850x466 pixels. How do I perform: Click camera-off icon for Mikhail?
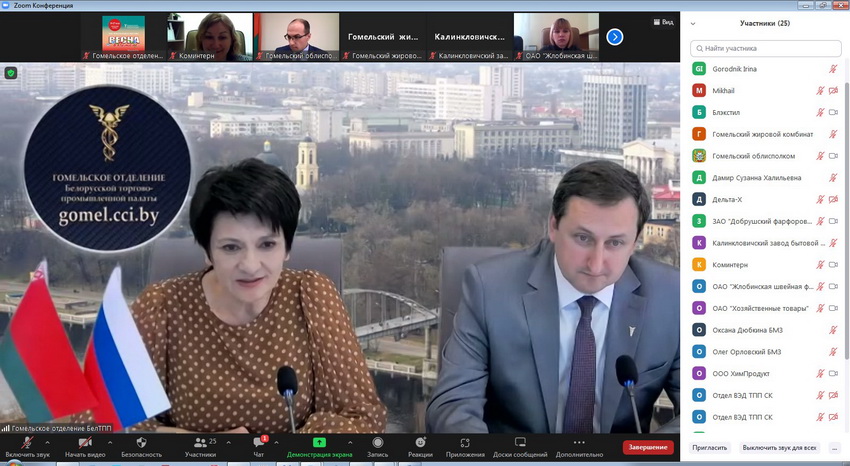(x=834, y=90)
